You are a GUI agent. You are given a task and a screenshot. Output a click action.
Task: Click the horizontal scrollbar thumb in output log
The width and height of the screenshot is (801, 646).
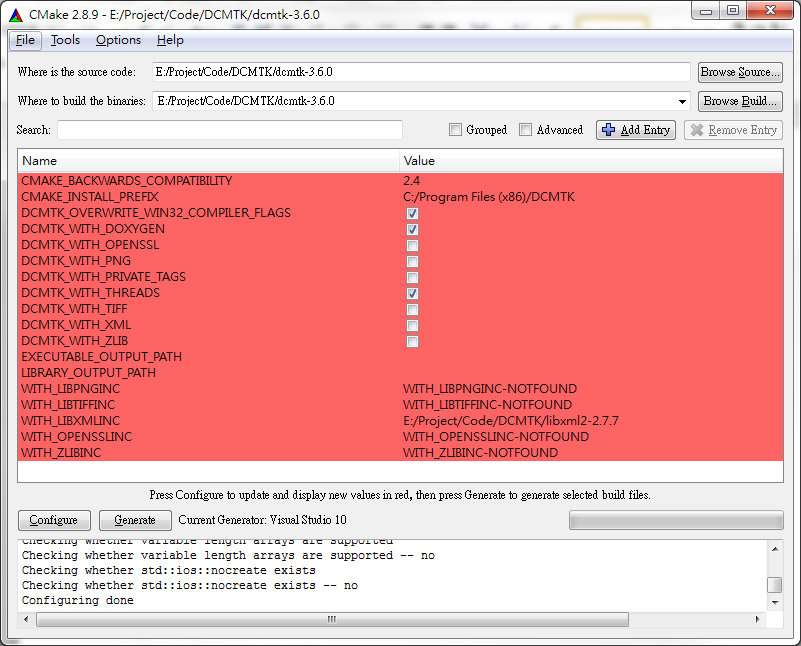[332, 619]
